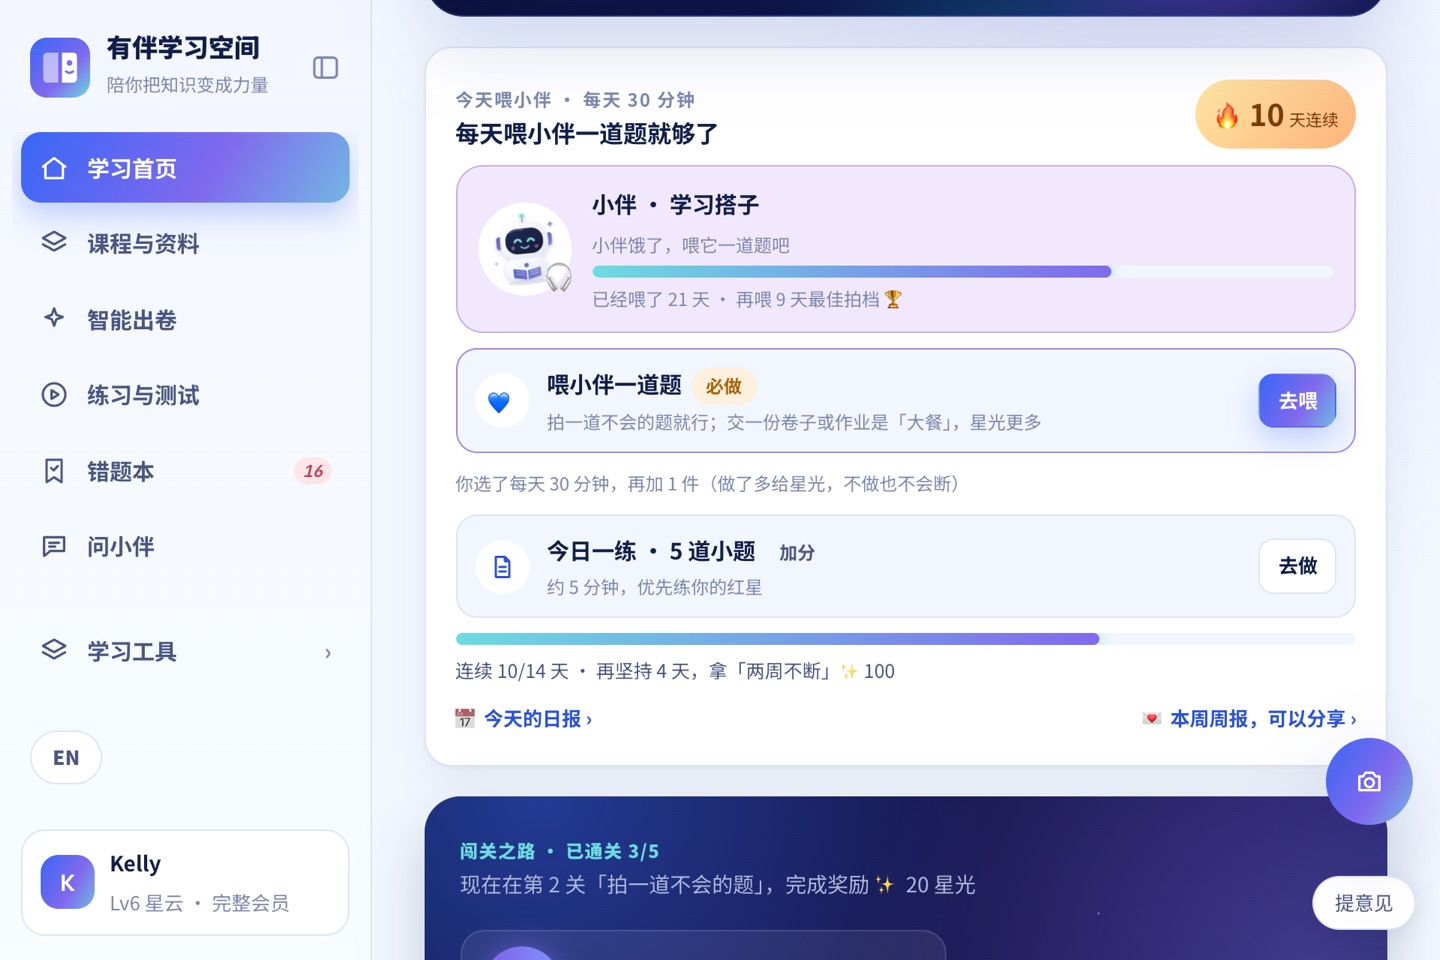1440x960 pixels.
Task: Click the floating camera button
Action: tap(1369, 781)
